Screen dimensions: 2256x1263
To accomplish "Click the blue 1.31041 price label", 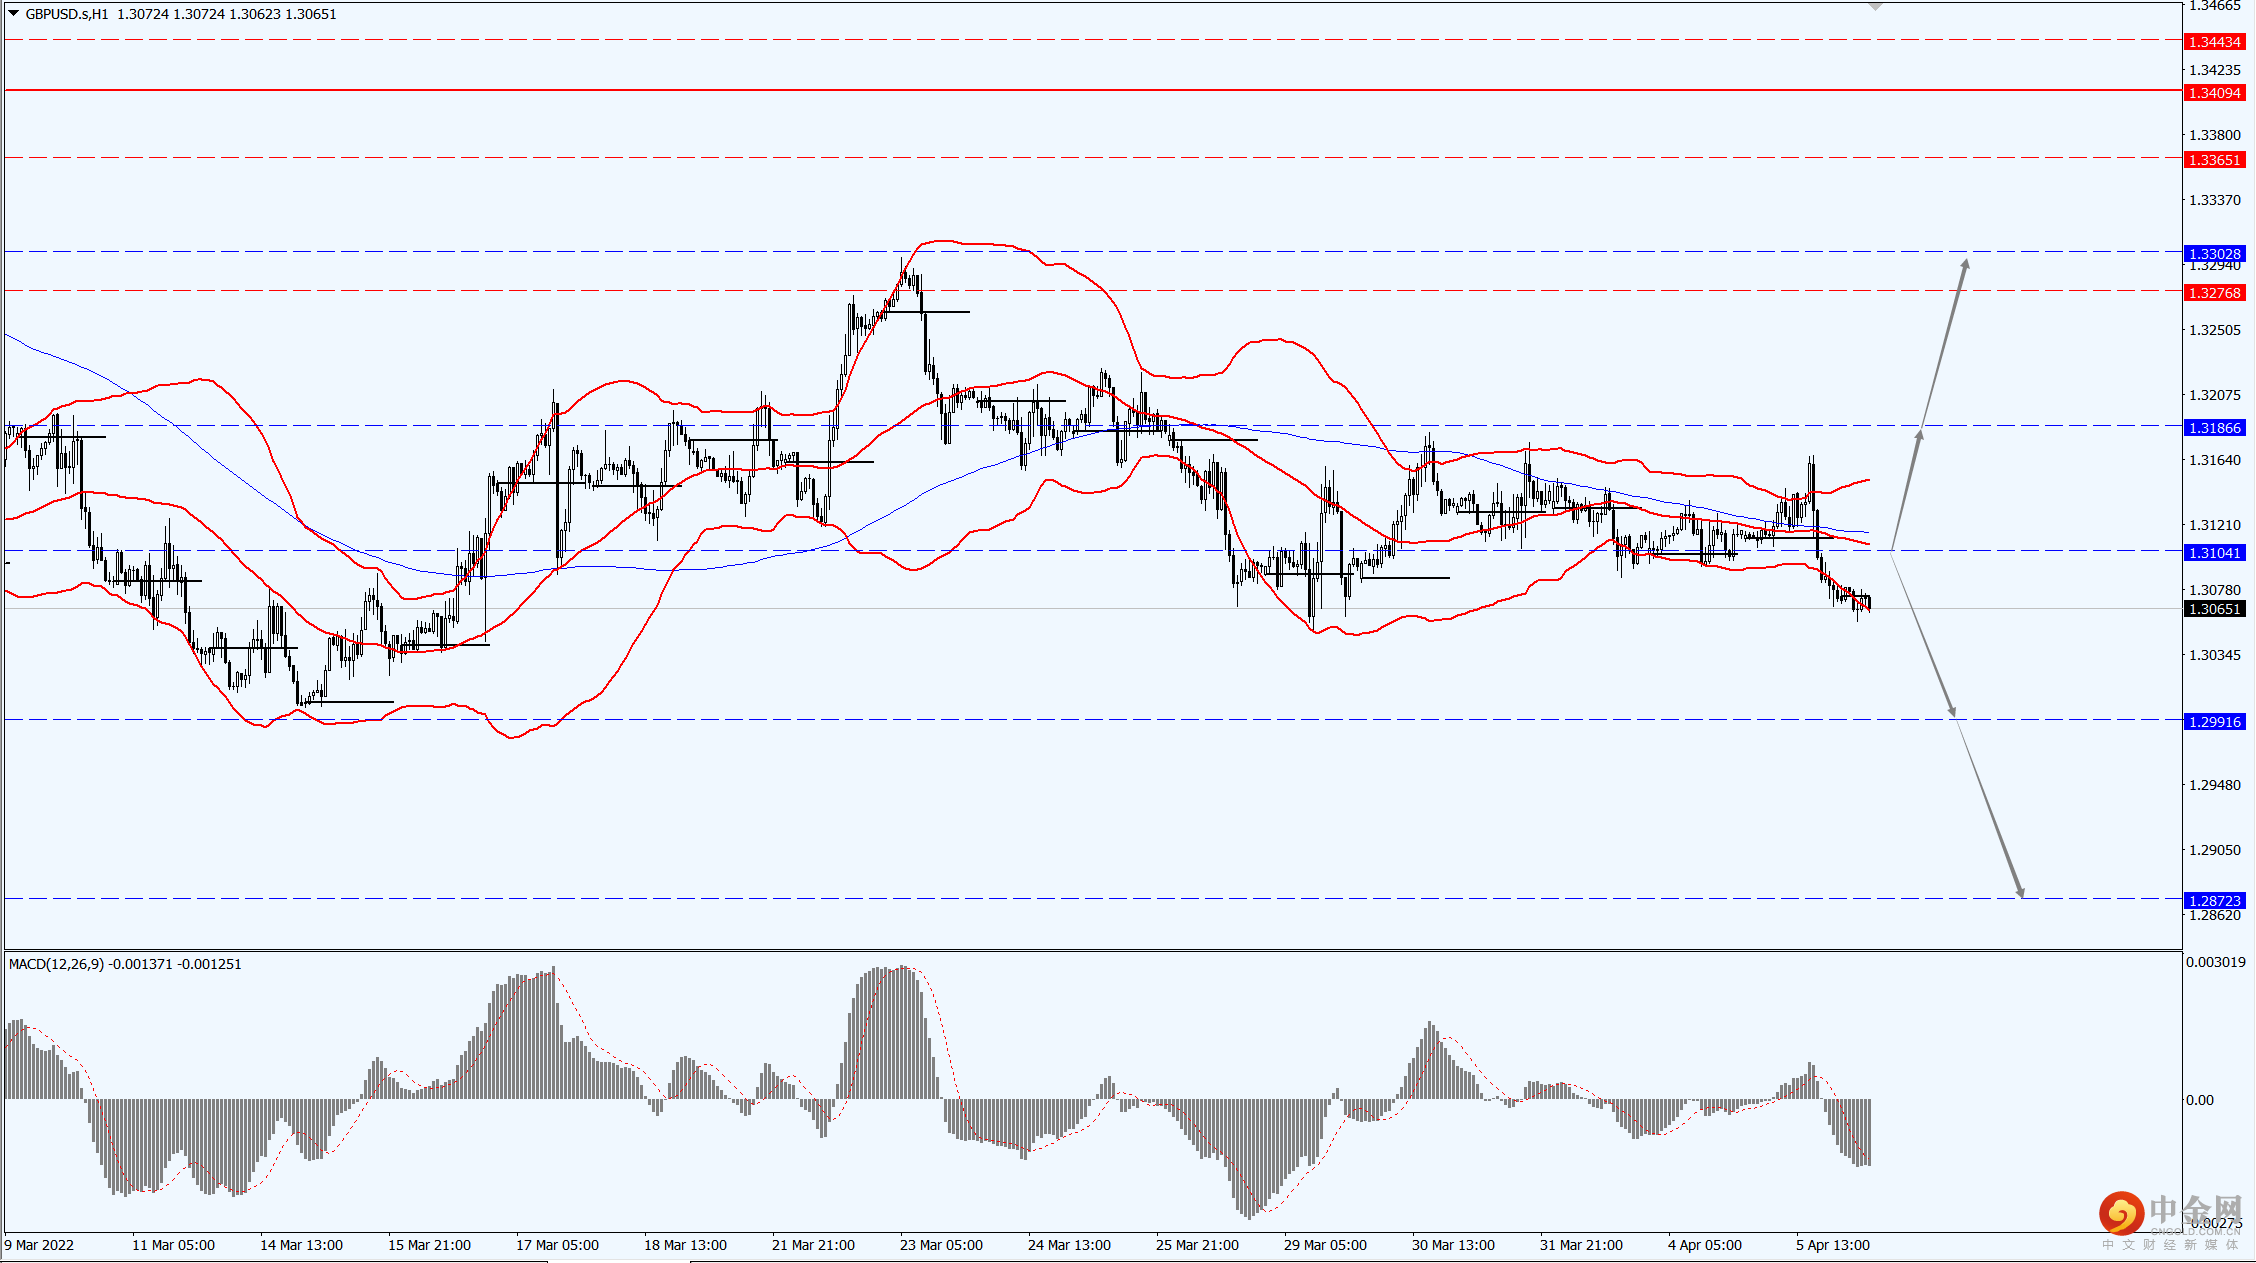I will click(x=2214, y=553).
